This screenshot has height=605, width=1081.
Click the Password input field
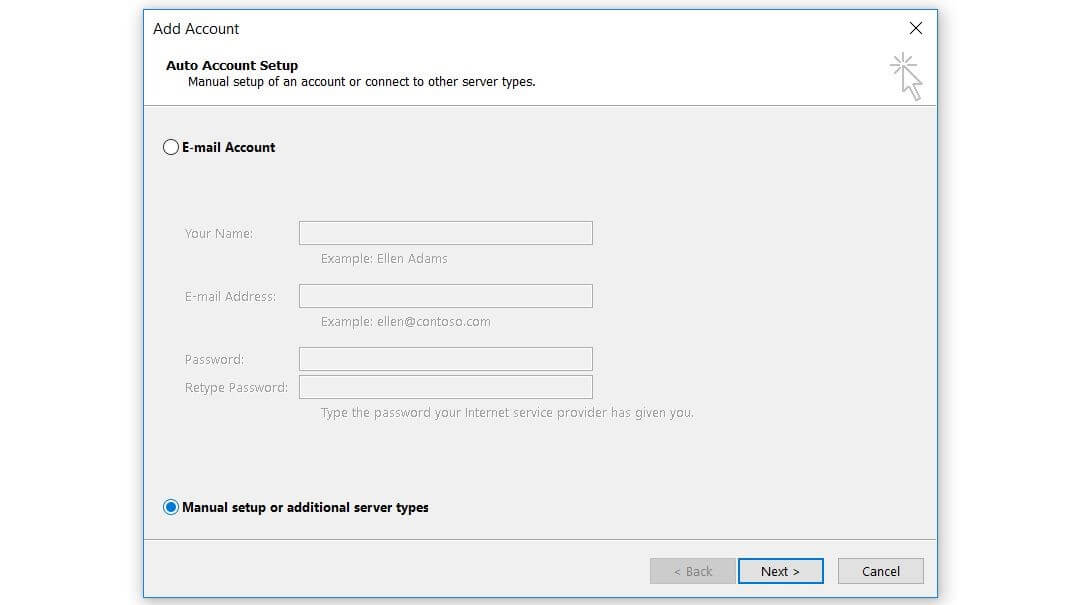[x=445, y=359]
